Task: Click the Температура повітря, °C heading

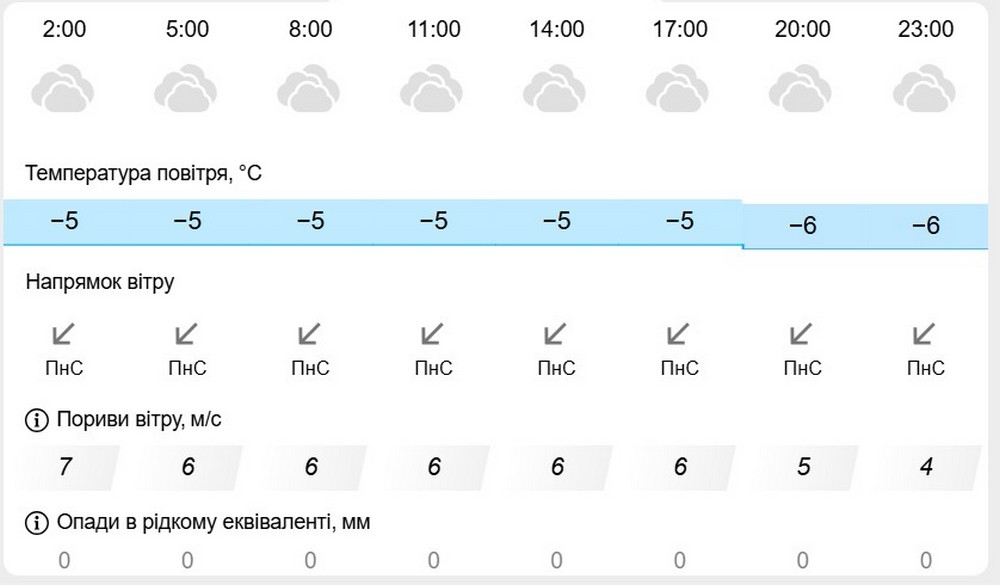Action: 143,174
